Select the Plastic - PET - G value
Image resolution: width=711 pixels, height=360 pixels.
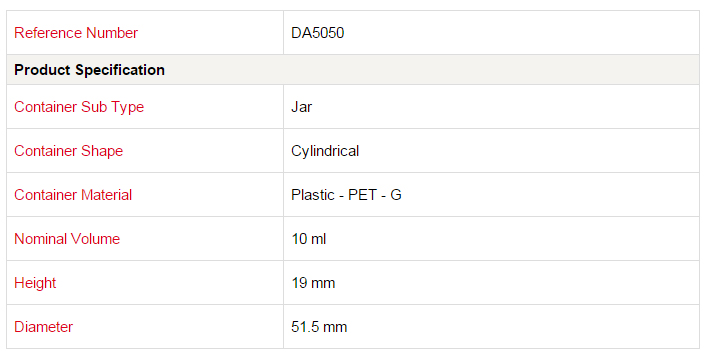(x=346, y=195)
